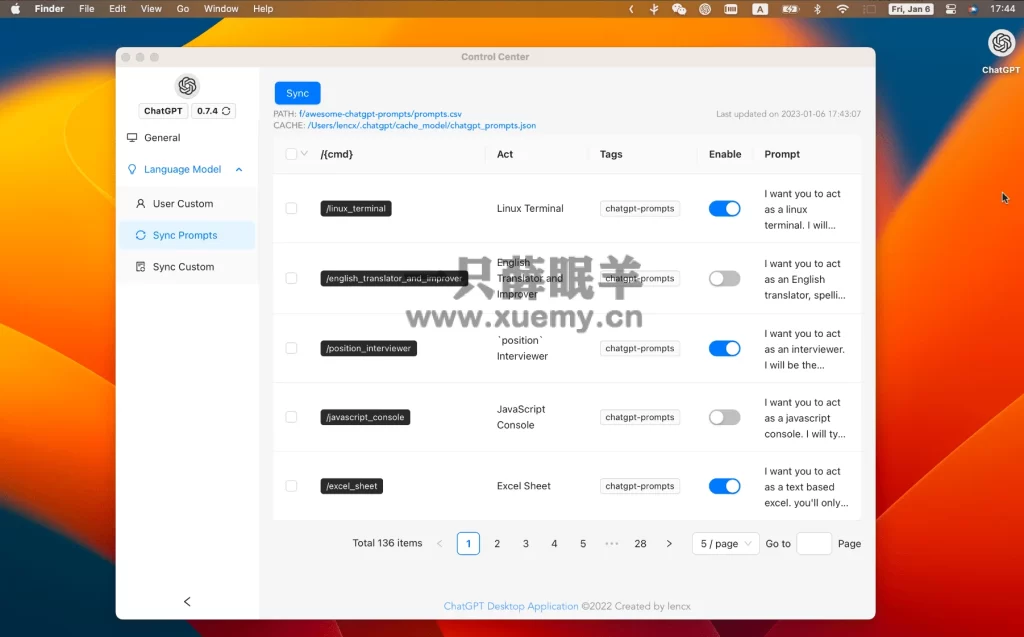Open the Go menu
1024x637 pixels.
[183, 8]
